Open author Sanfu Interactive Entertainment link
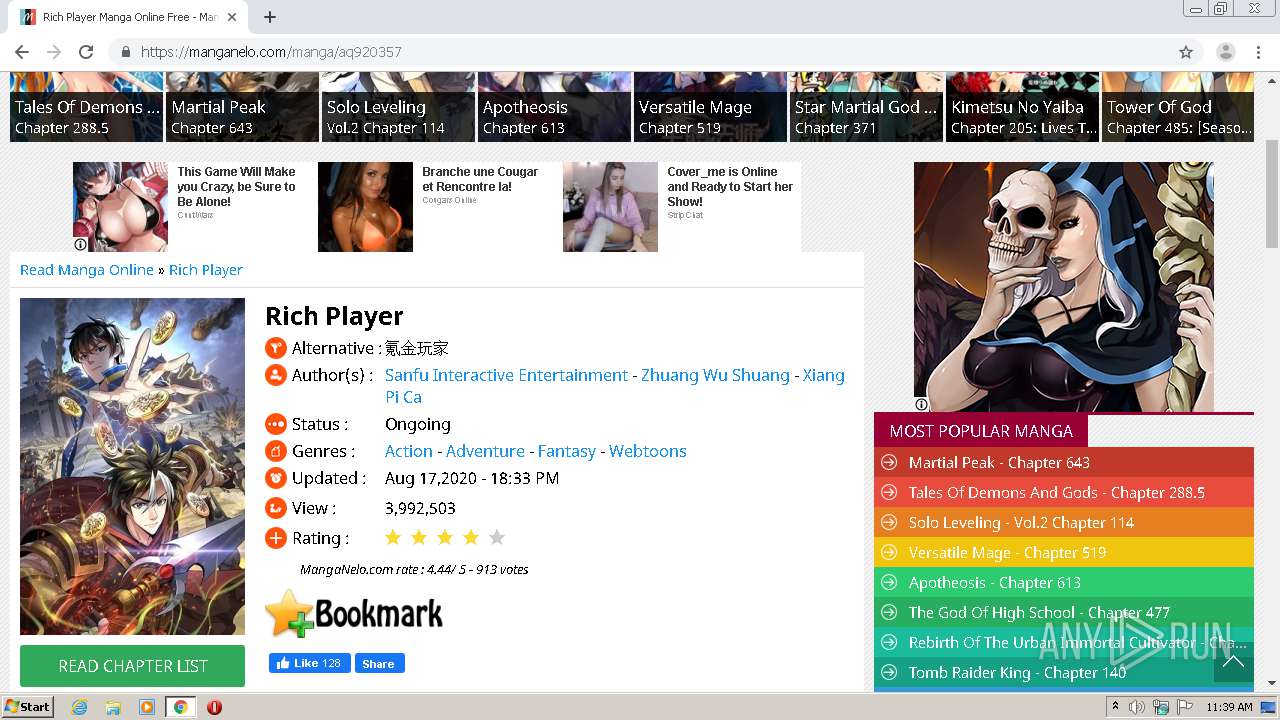The image size is (1280, 720). click(506, 375)
